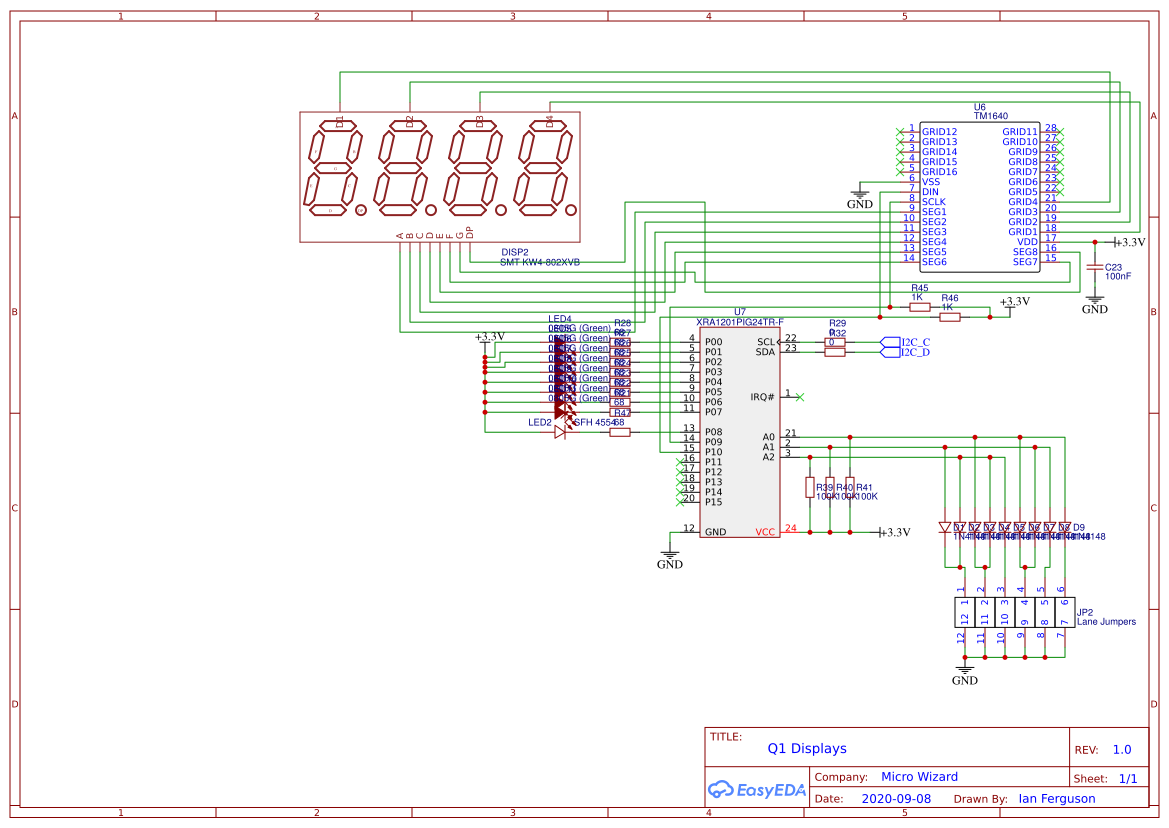This screenshot has height=828, width=1169.
Task: Select the no-connect cross on pin IRQ#
Action: click(x=799, y=395)
